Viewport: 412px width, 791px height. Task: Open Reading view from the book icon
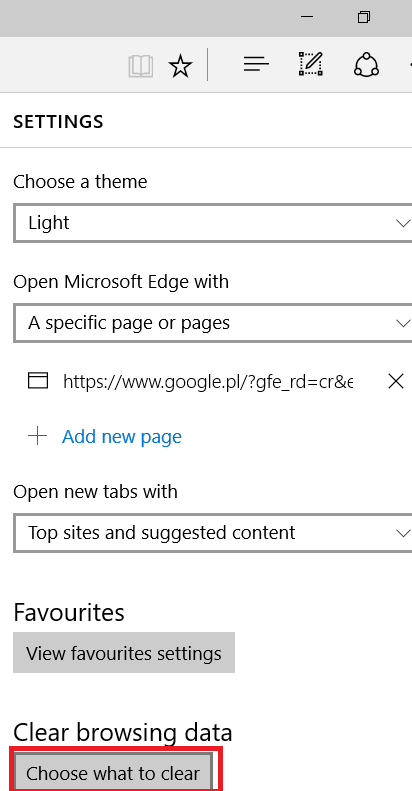point(141,66)
